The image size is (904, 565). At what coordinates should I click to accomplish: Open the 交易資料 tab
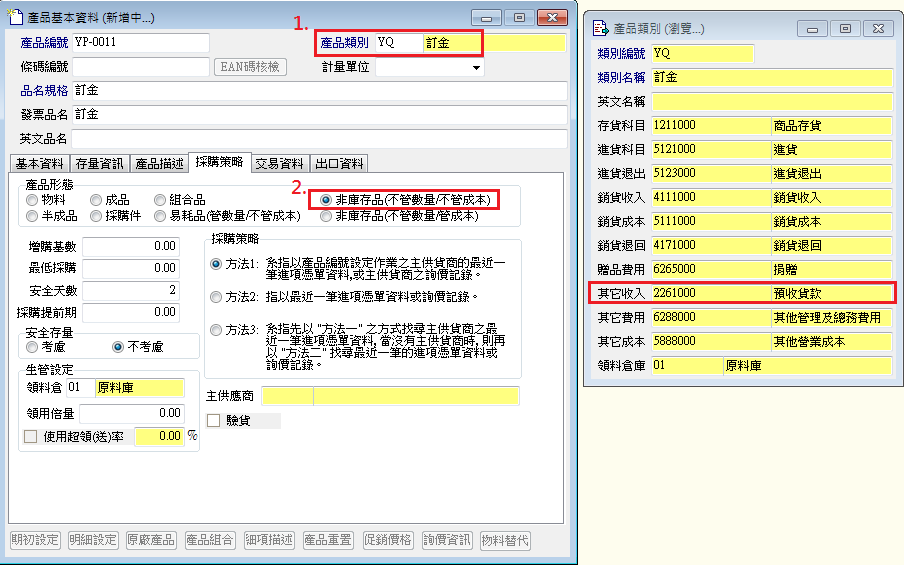pyautogui.click(x=279, y=164)
